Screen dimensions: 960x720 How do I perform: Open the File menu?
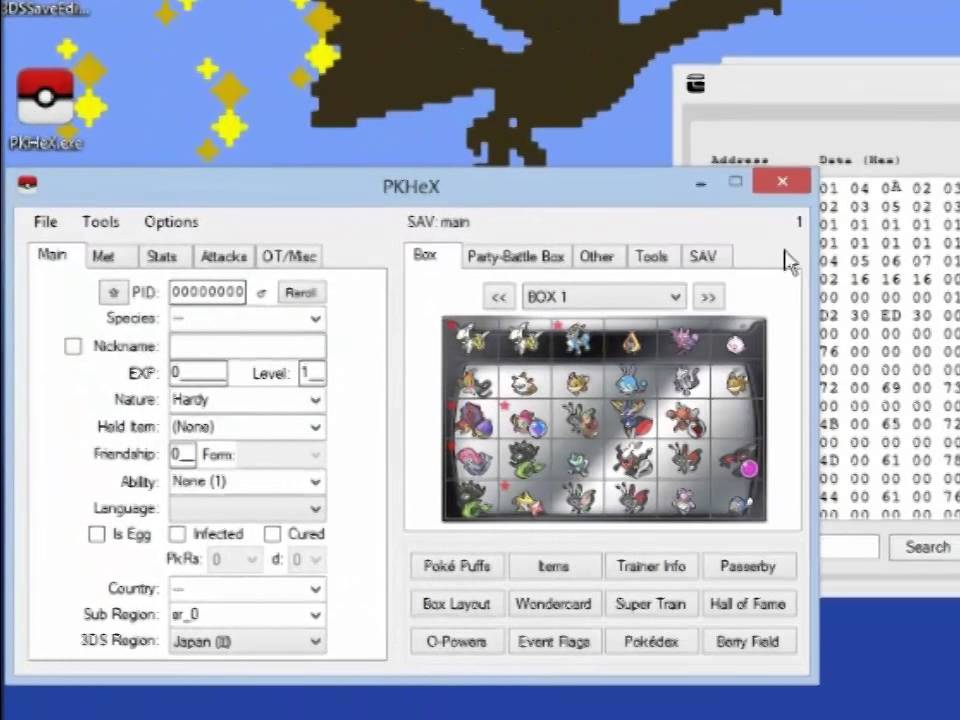point(45,222)
